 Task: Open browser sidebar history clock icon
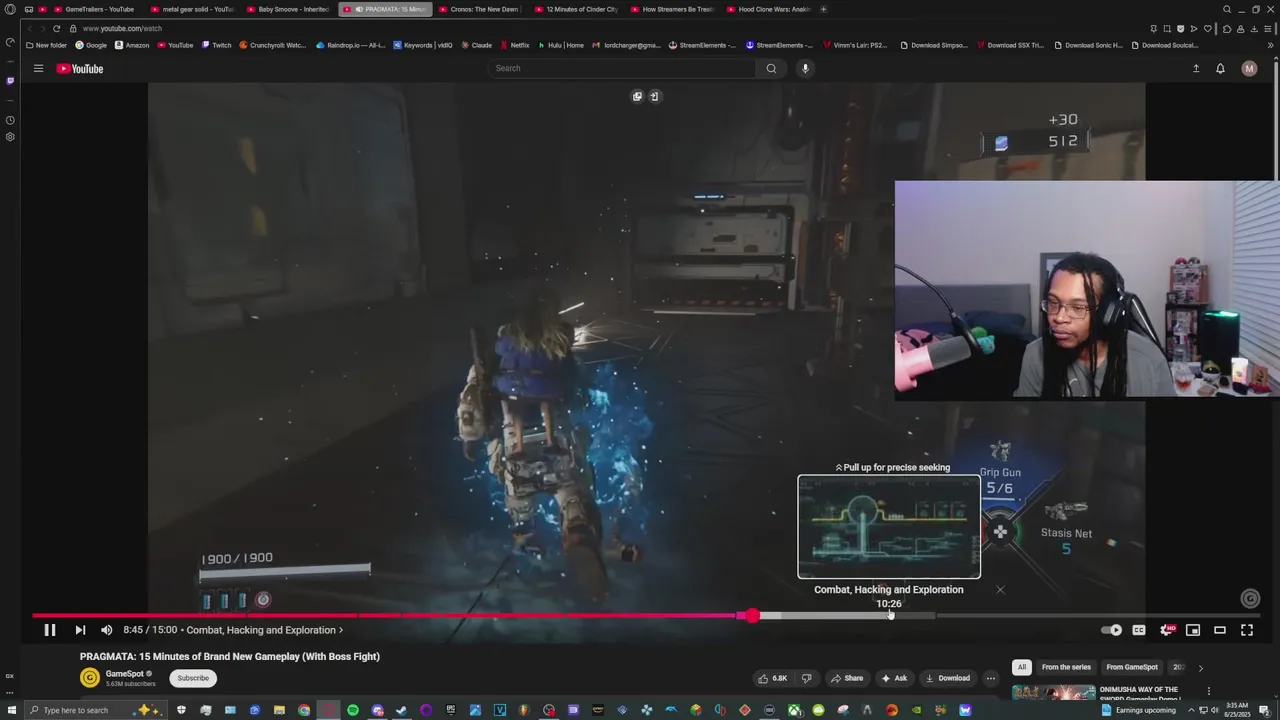point(10,120)
